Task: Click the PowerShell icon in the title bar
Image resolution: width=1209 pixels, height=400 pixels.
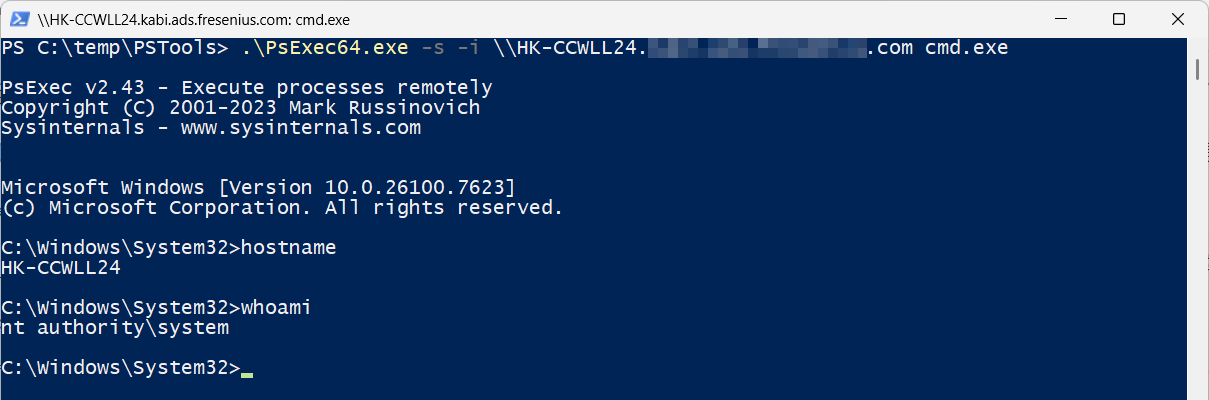Action: tap(15, 19)
